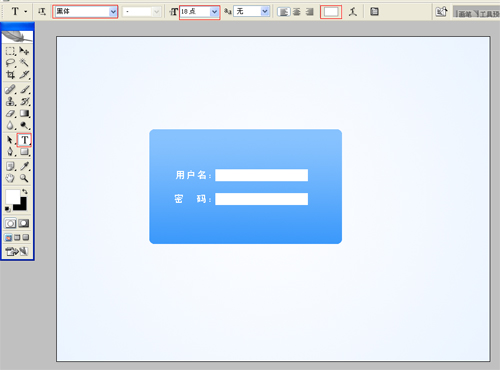The height and width of the screenshot is (370, 500).
Task: Select the Magic Wand tool
Action: [24, 63]
